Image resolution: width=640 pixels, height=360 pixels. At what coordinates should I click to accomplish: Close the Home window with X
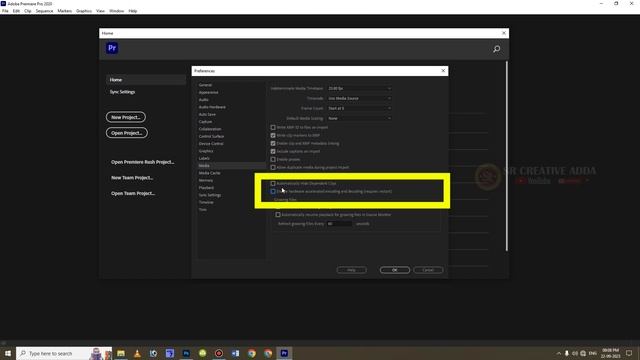504,33
